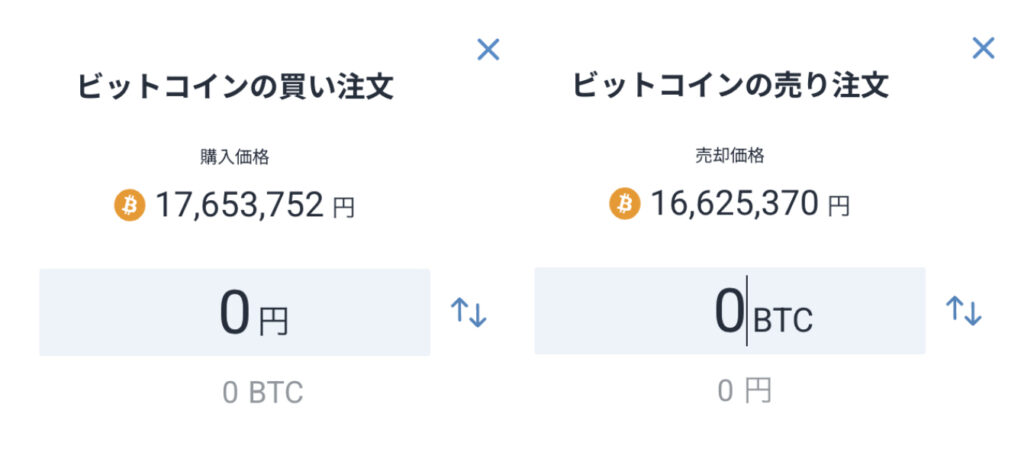Close the Bitcoin sell order dialog
Image resolution: width=1024 pixels, height=472 pixels.
click(x=984, y=48)
